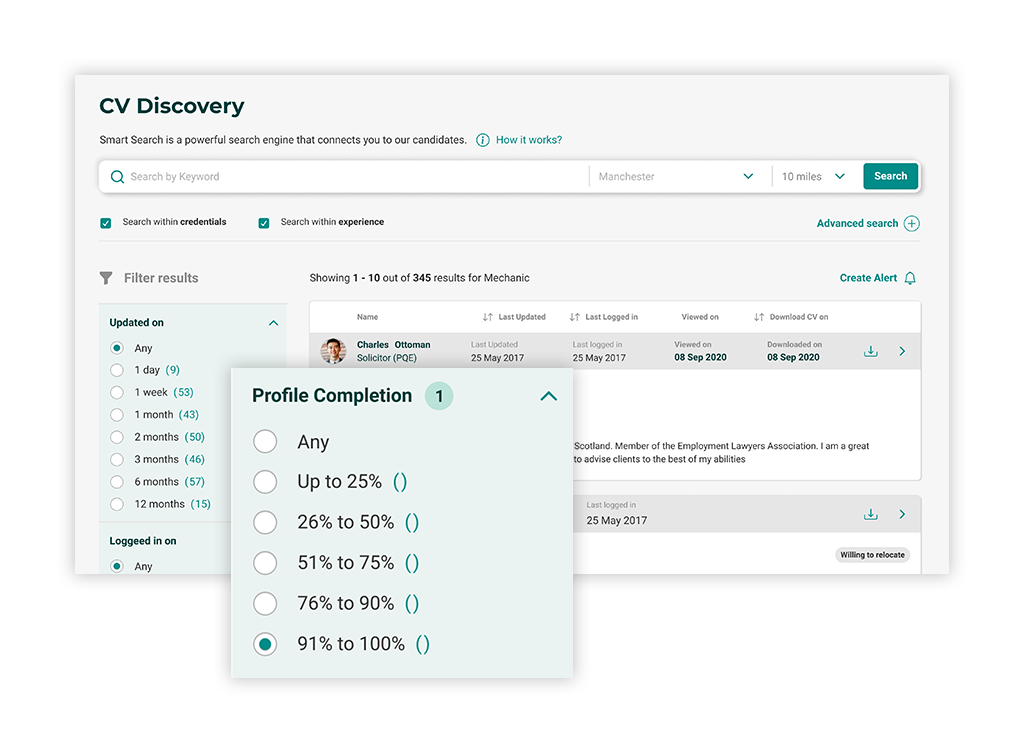Viewport: 1024px width, 736px height.
Task: Select 1 day updated filter
Action: click(x=117, y=370)
